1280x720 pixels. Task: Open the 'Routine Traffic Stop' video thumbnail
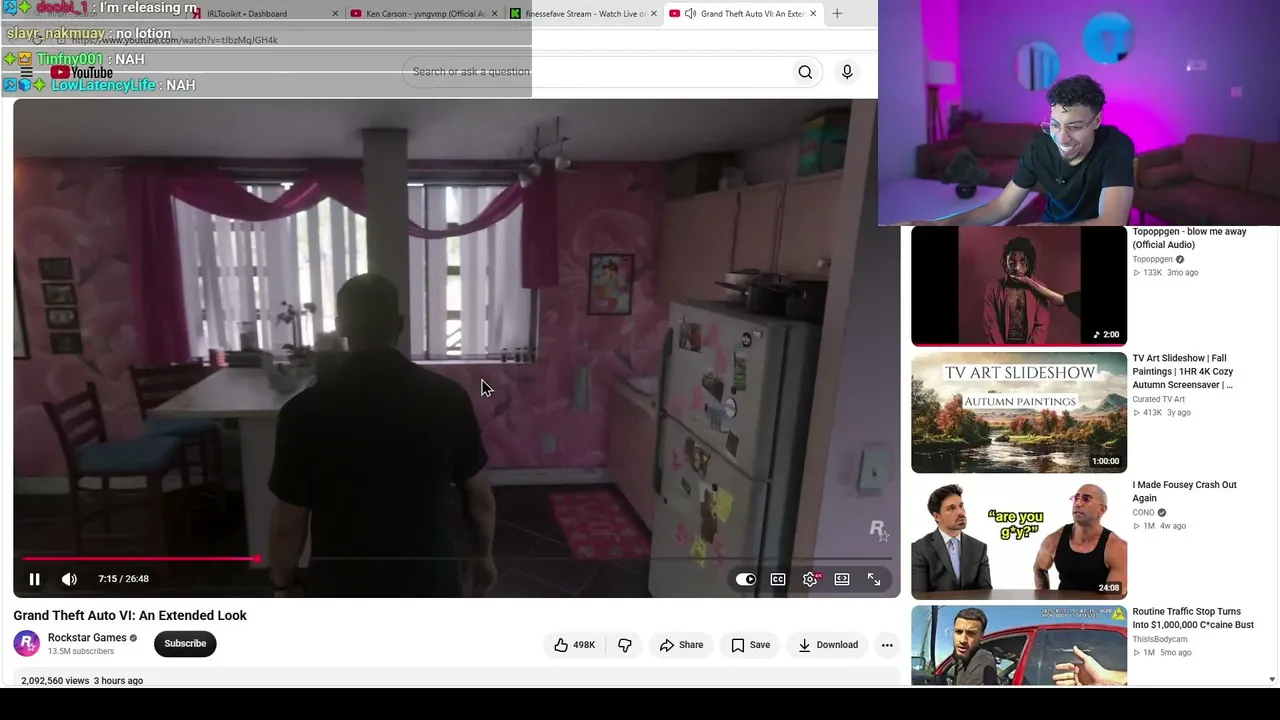tap(1019, 645)
